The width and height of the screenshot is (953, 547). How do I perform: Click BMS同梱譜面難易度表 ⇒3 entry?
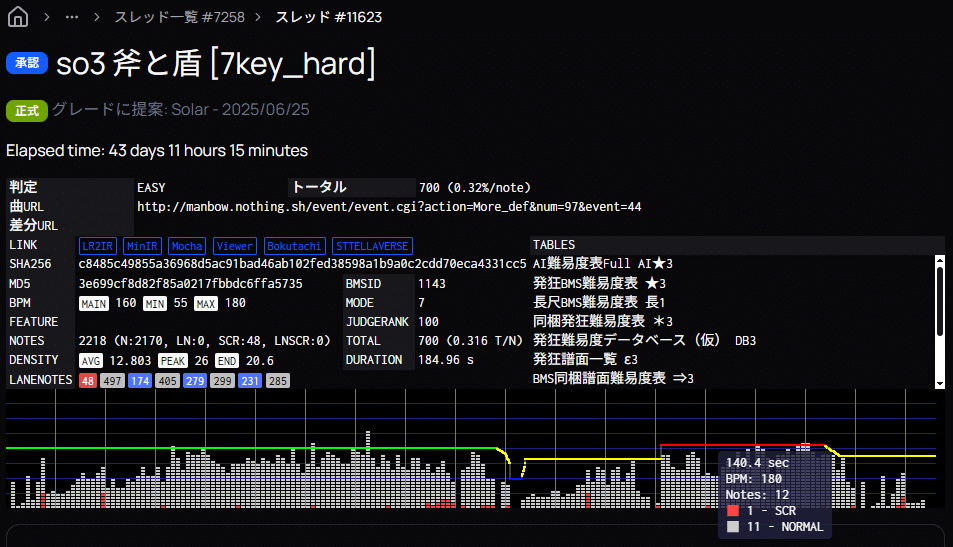point(613,378)
